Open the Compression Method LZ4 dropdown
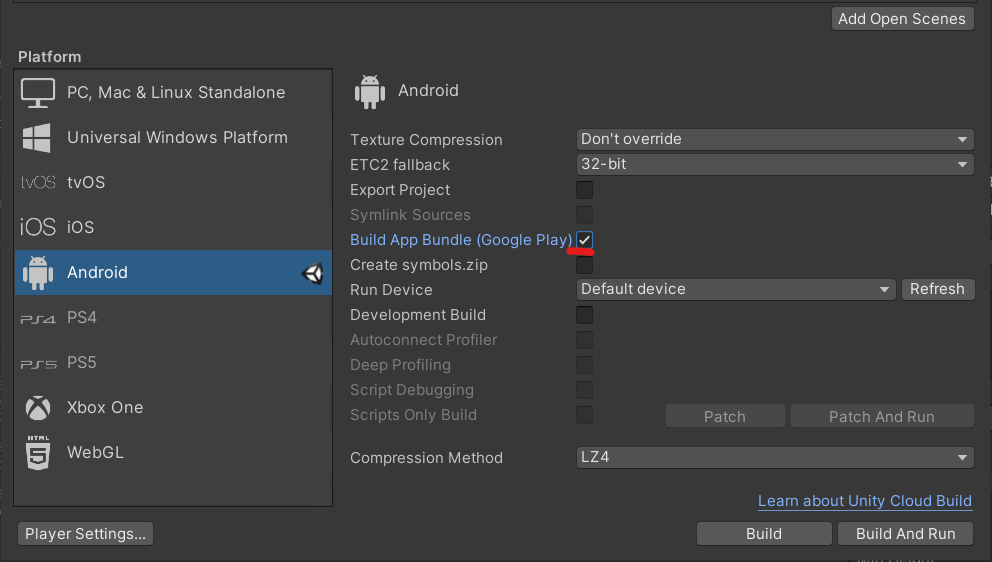Screen dimensions: 992x562 (775, 457)
